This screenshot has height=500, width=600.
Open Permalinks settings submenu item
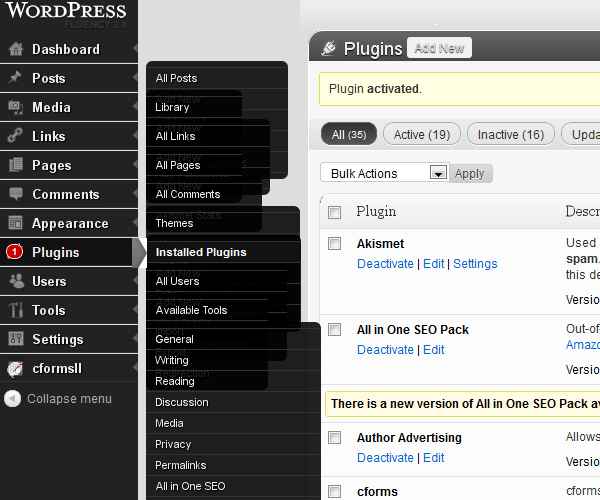pyautogui.click(x=181, y=465)
